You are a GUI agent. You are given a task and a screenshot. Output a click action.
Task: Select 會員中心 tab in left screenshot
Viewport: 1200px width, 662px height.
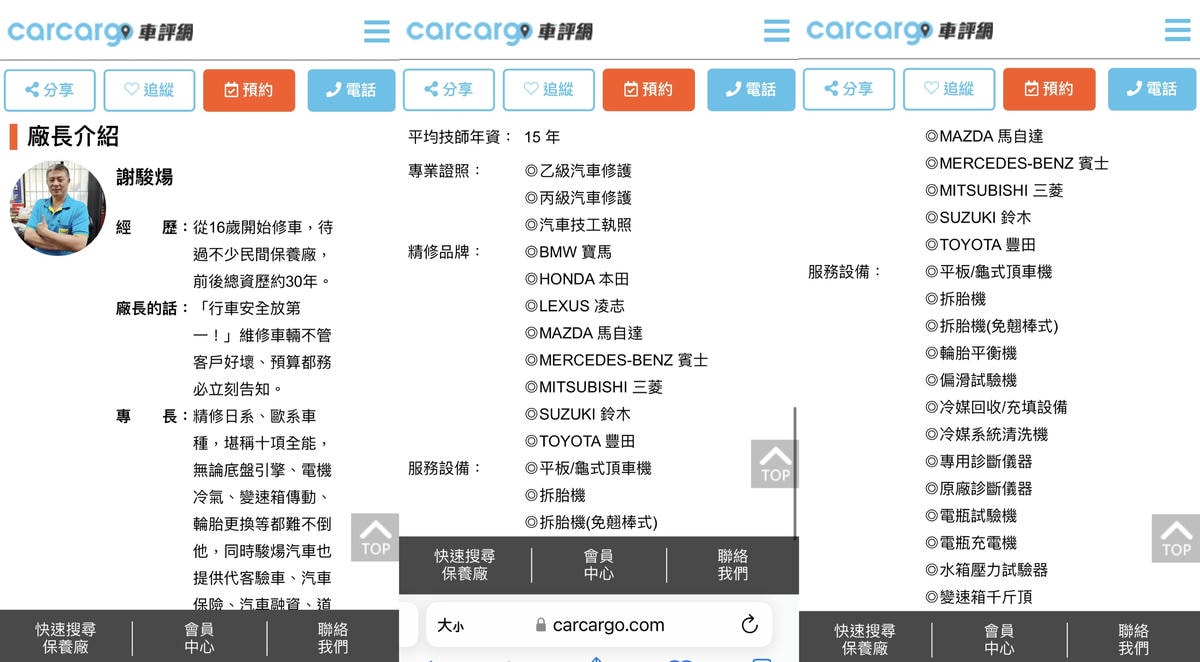(x=199, y=638)
